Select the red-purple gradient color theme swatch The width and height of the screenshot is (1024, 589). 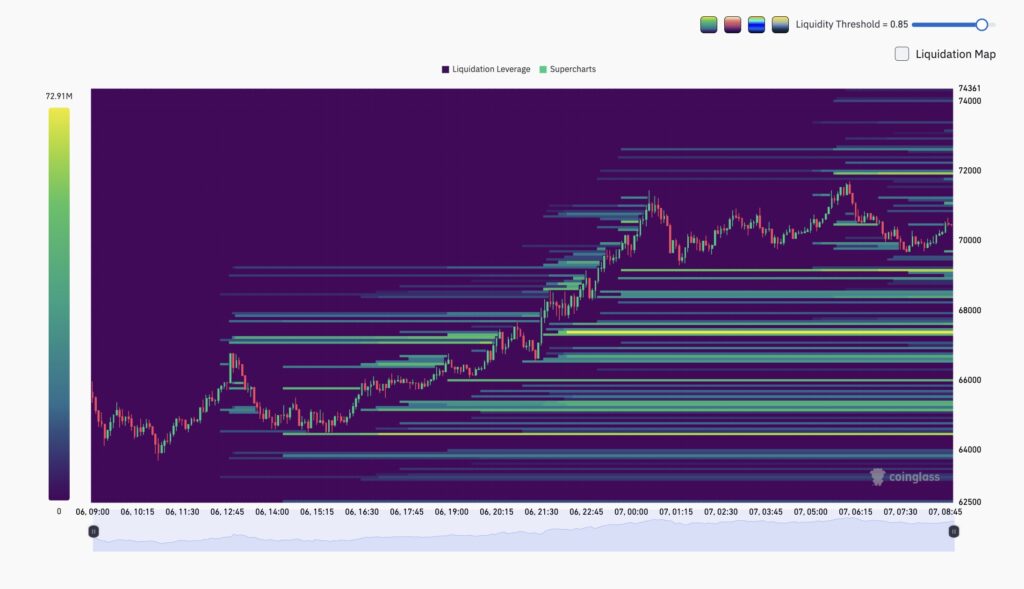click(x=733, y=25)
